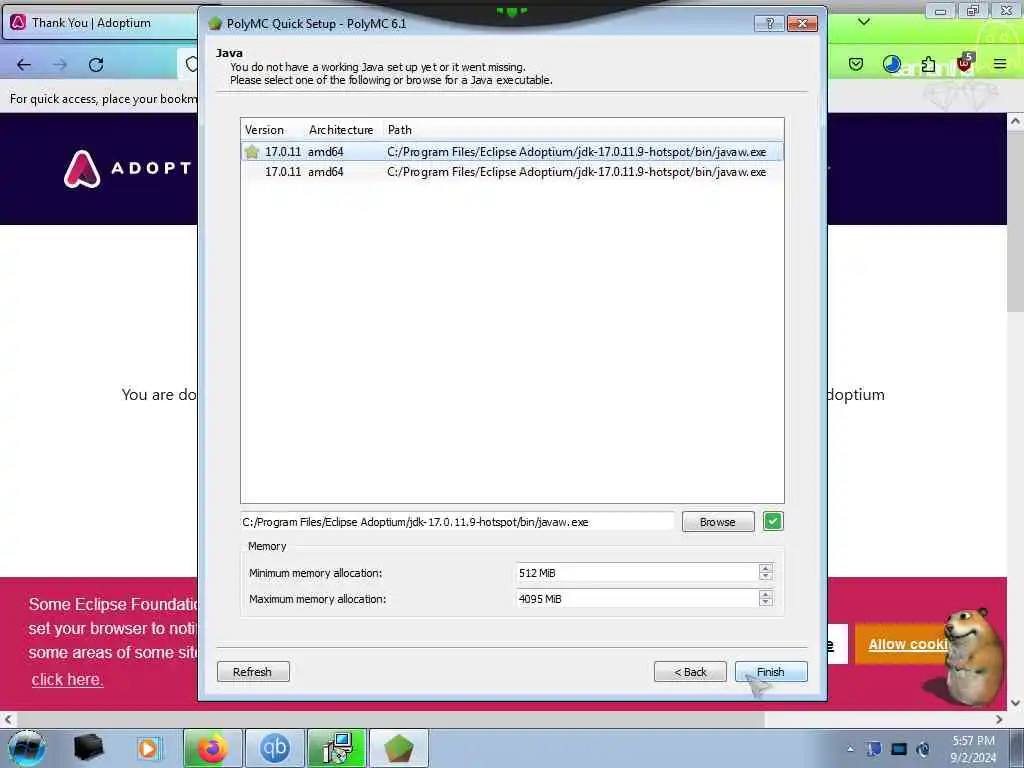Click horizontal scrollbar left arrow
The width and height of the screenshot is (1024, 768).
8,720
